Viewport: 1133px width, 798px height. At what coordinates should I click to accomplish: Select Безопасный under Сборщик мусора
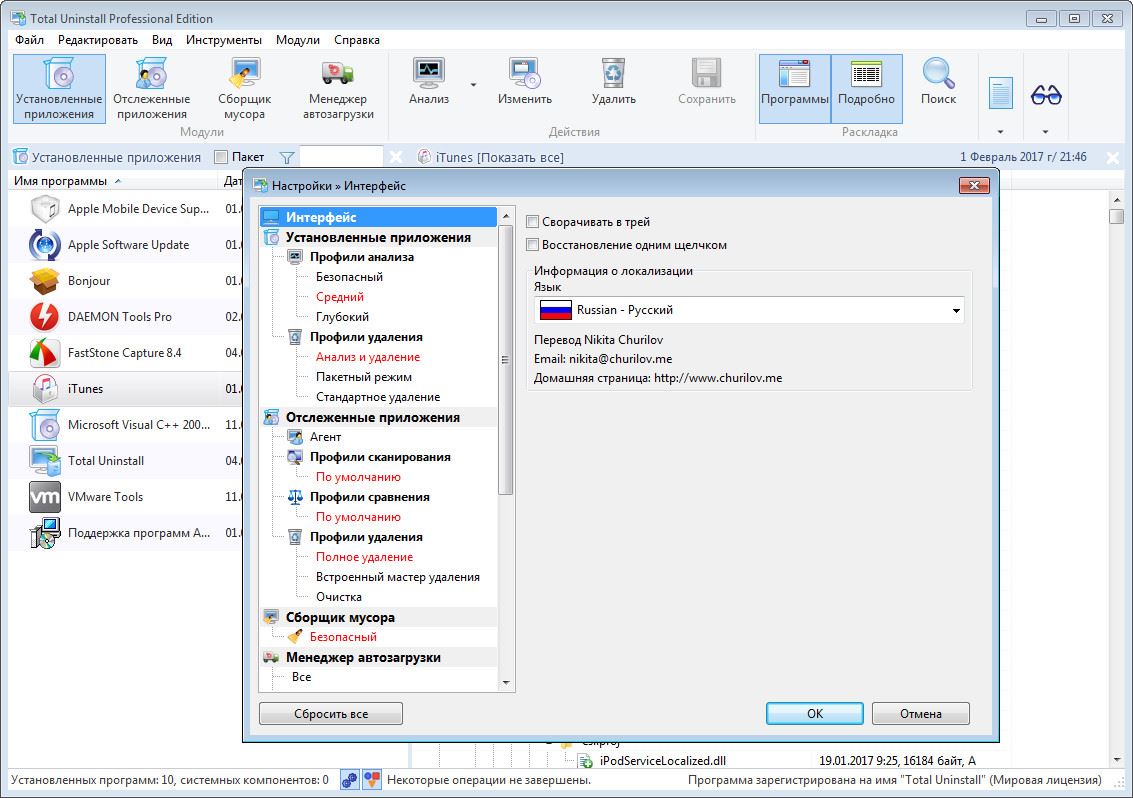tap(343, 637)
